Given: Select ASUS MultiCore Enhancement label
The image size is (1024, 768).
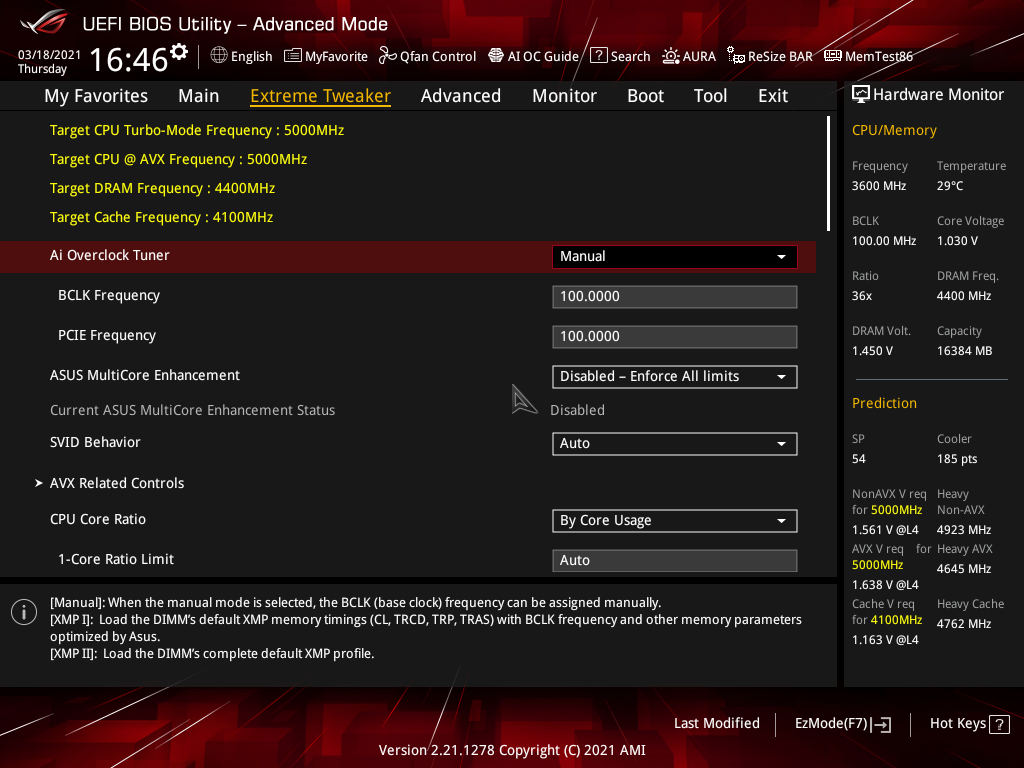Looking at the screenshot, I should [144, 376].
